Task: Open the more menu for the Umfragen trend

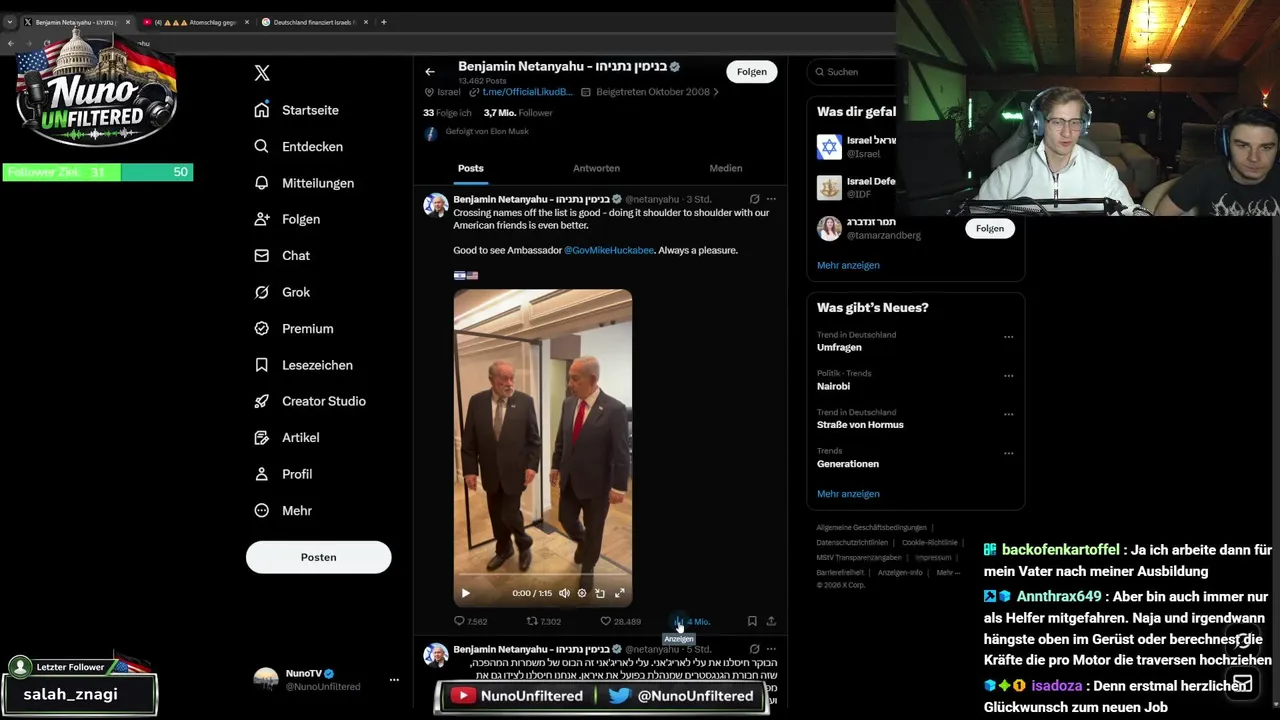Action: click(x=1008, y=337)
